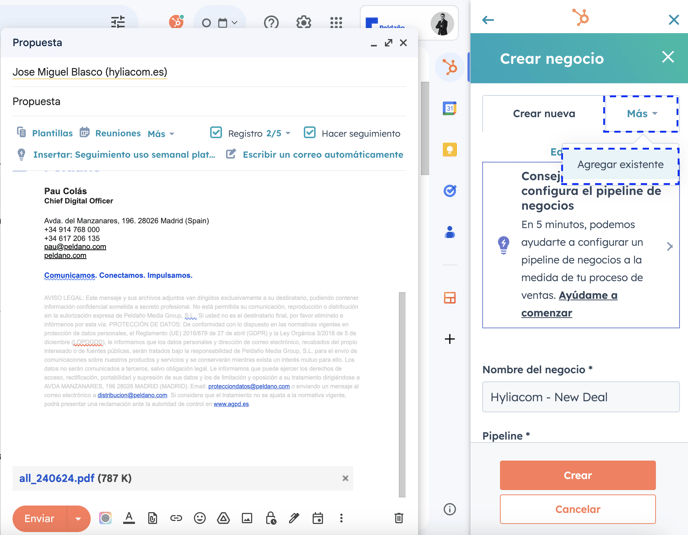Open Reuniones in compose toolbar
Screen dimensions: 688x535
click(x=110, y=133)
